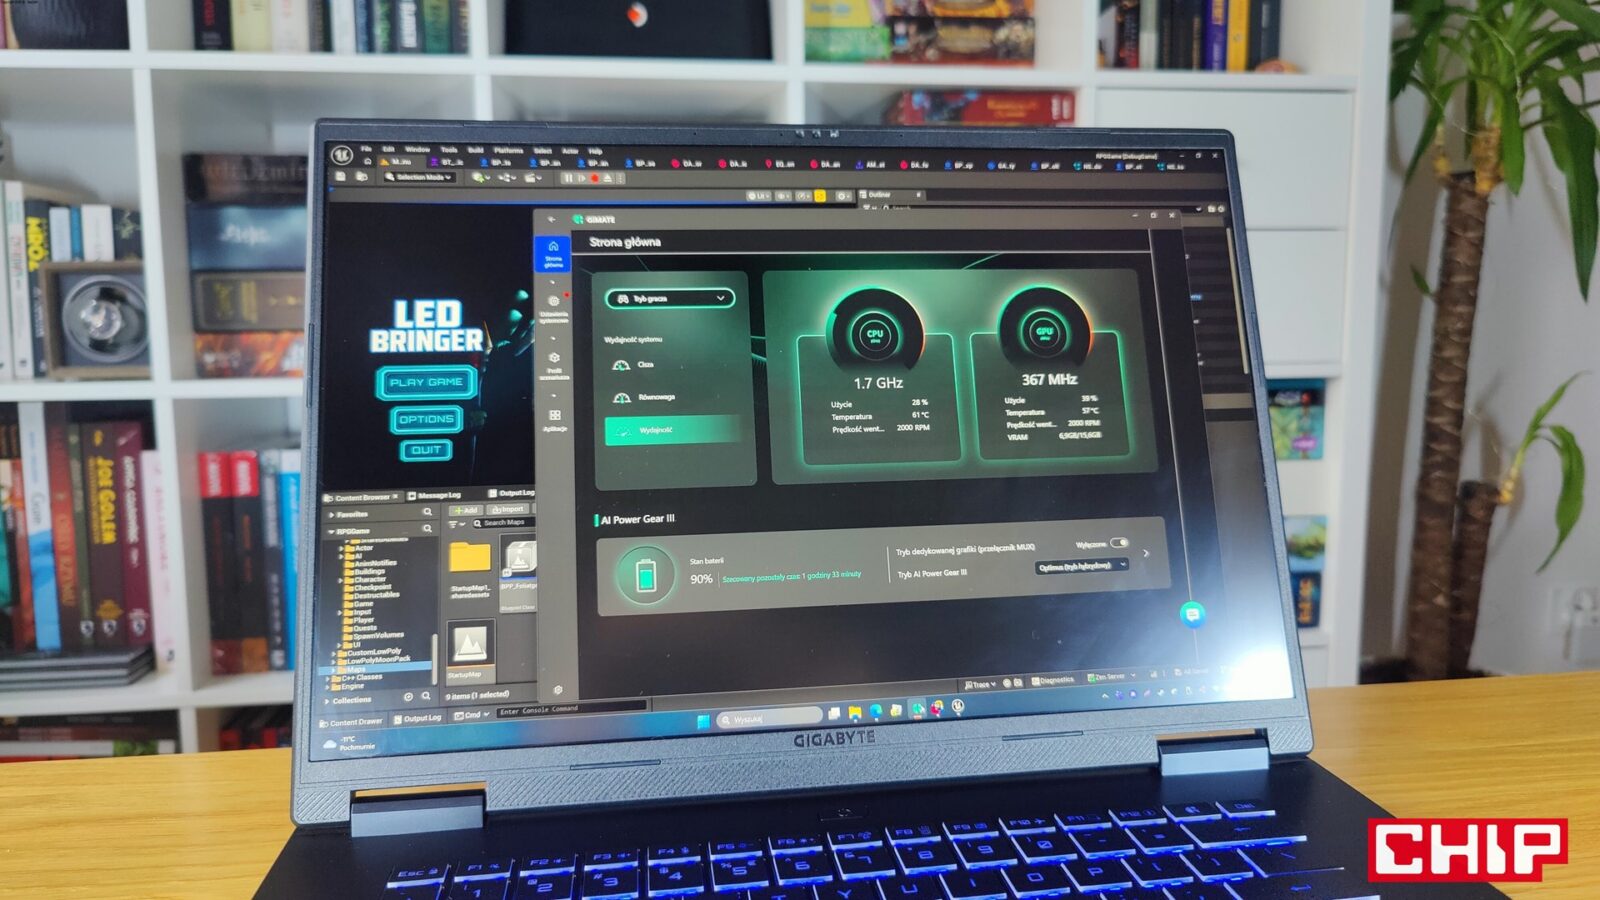1600x900 pixels.
Task: Click the Windows Start button
Action: point(703,720)
